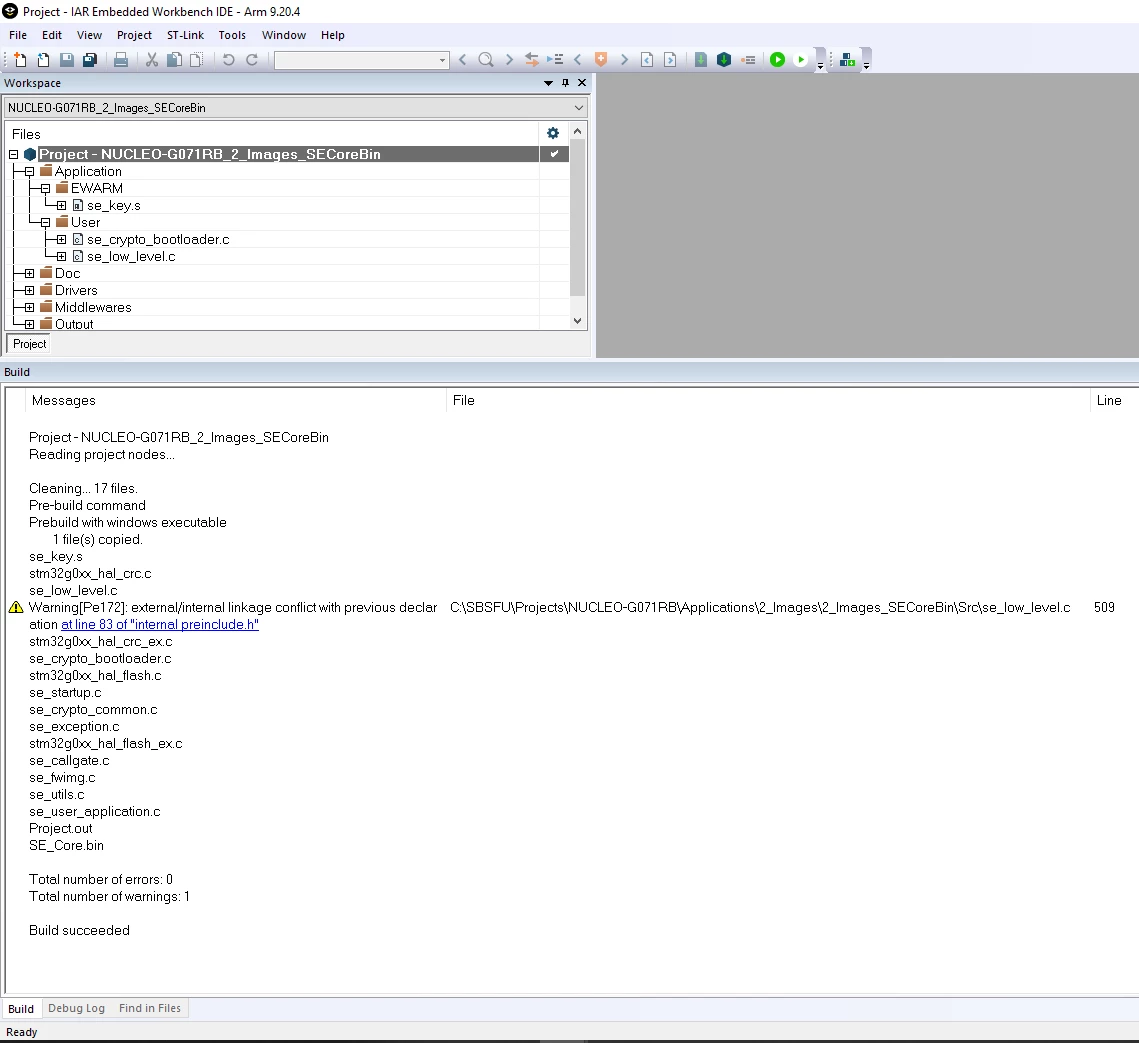Select the Project tab under Workspace
Screen dimensions: 1139x1043
pos(29,344)
